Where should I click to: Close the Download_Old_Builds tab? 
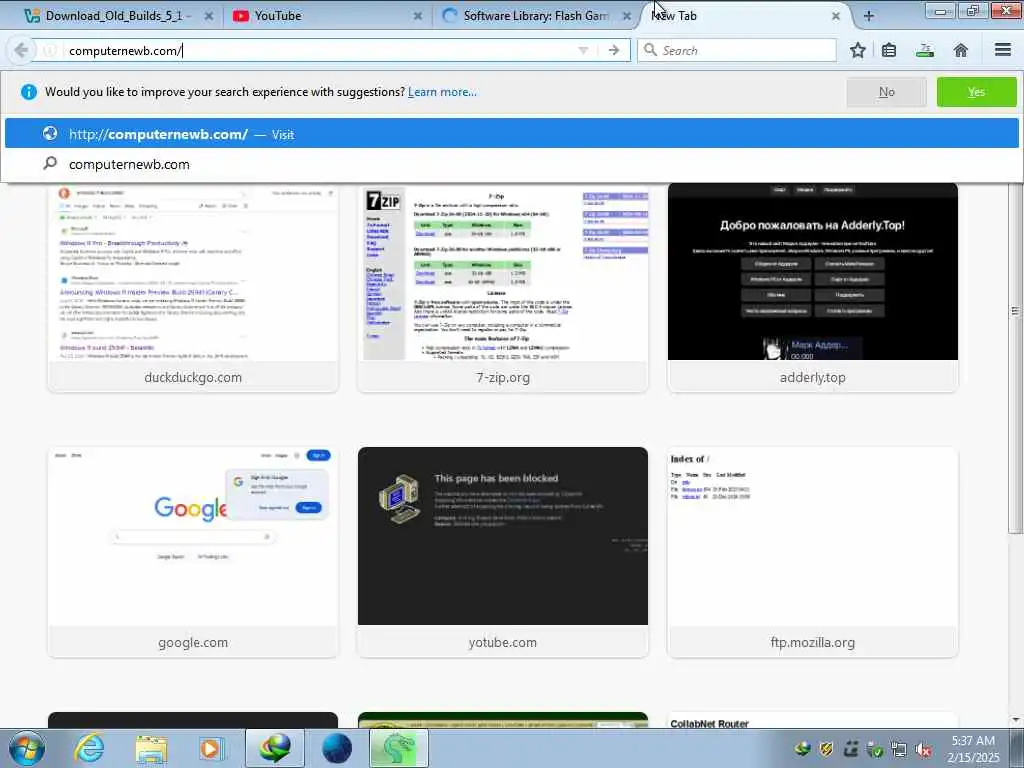(x=208, y=16)
